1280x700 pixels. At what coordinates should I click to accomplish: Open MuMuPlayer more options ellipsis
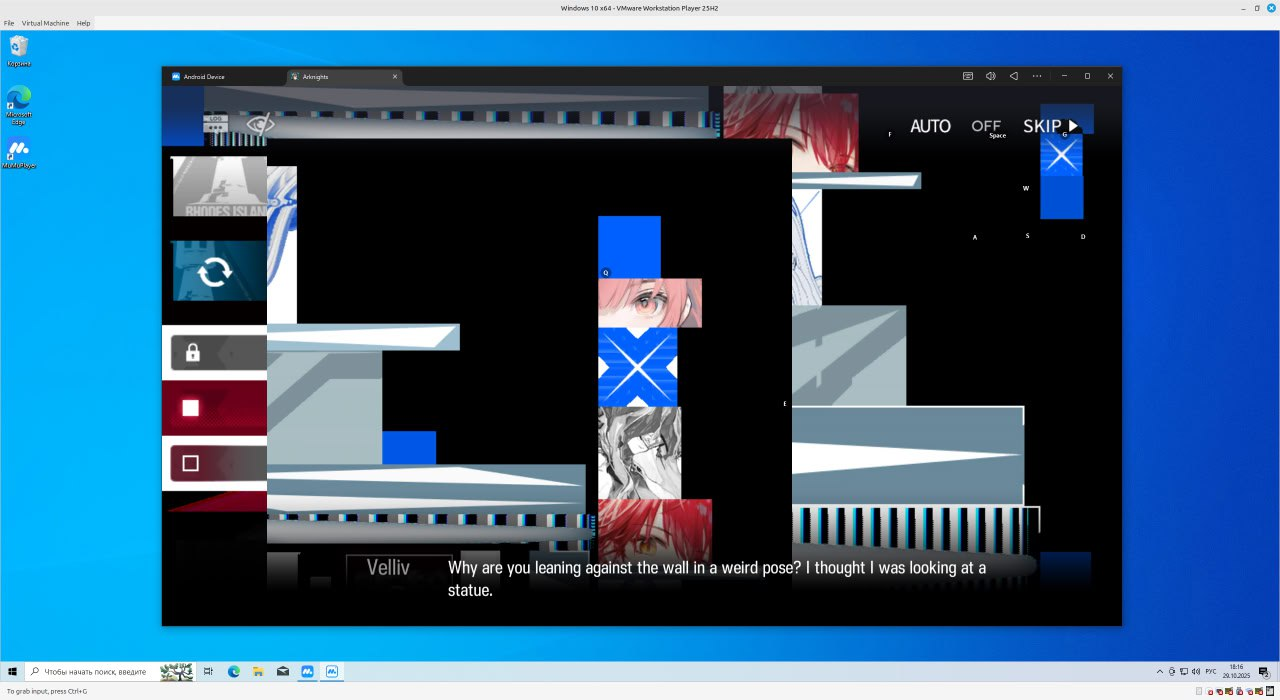pos(1037,76)
